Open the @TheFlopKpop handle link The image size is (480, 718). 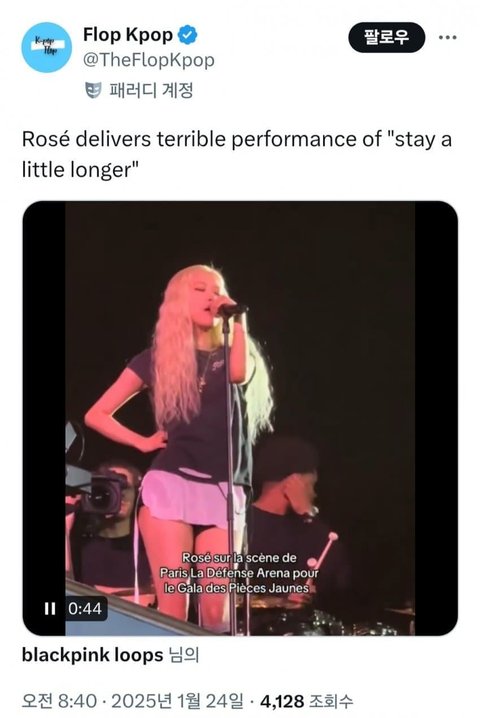click(148, 60)
